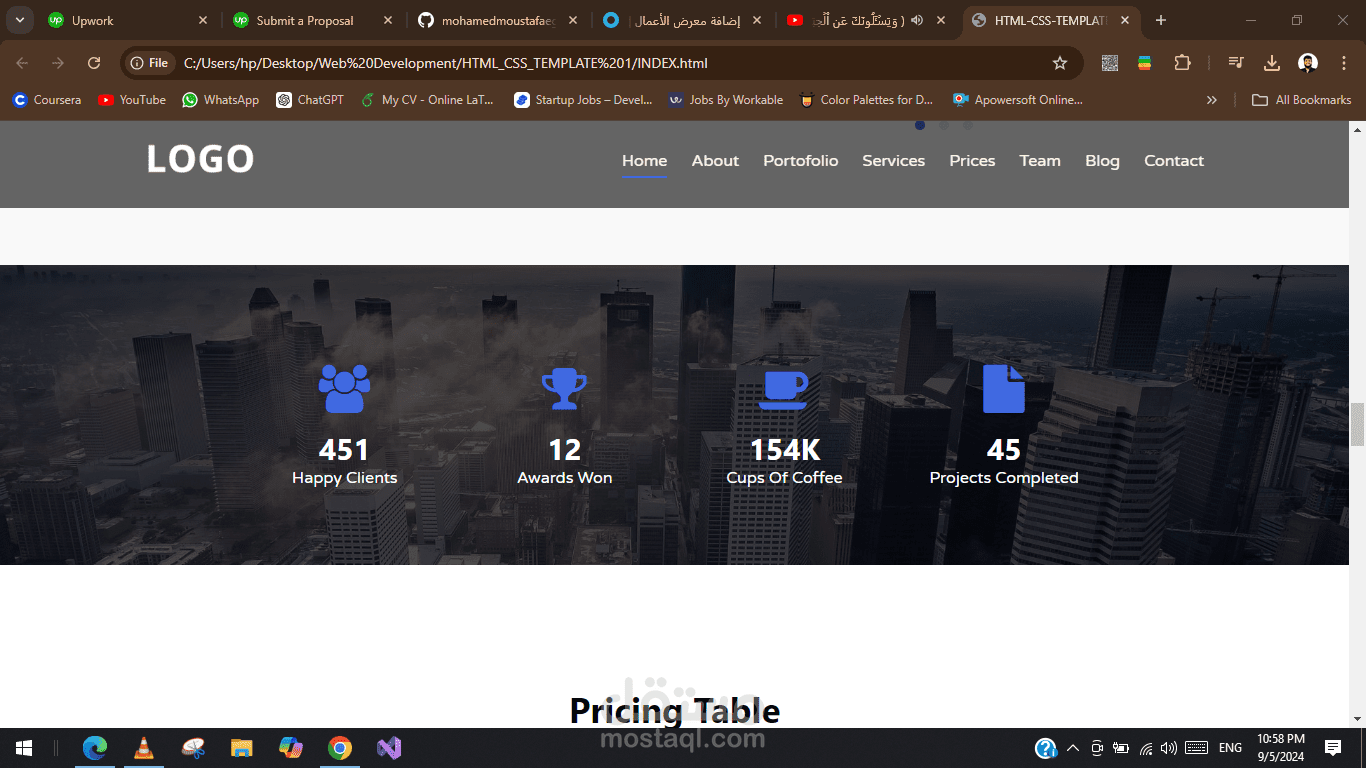Close the Upwork tab
This screenshot has width=1366, height=768.
pyautogui.click(x=203, y=20)
